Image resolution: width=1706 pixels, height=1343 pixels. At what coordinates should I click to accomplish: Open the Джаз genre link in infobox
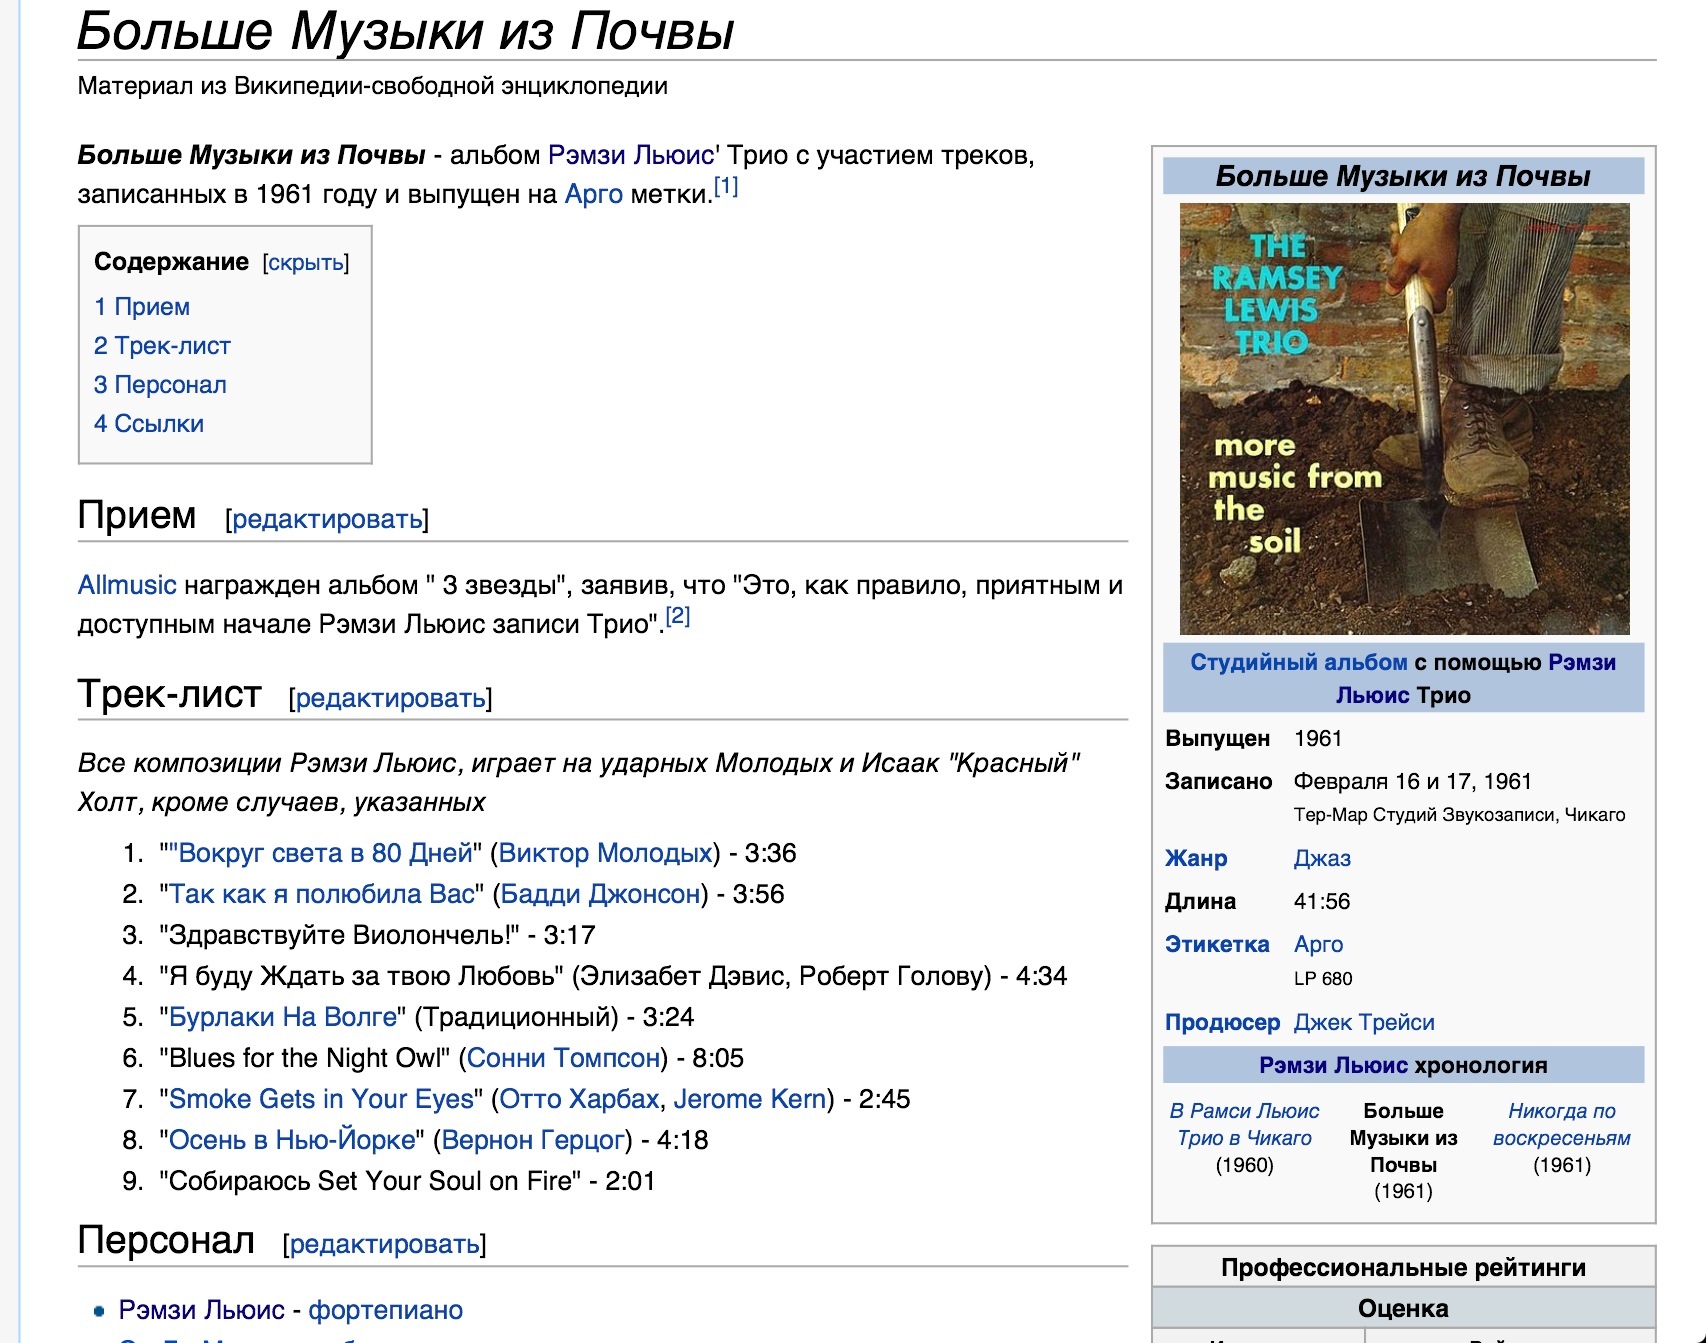tap(1322, 858)
